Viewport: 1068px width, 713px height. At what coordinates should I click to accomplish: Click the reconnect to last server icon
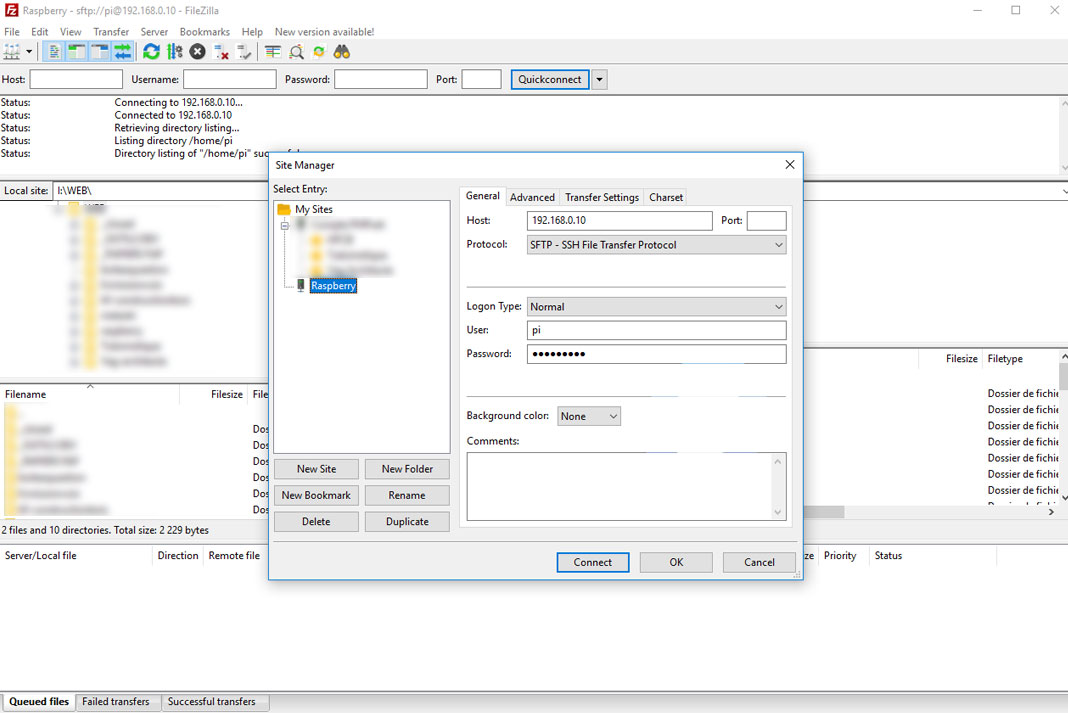[243, 52]
